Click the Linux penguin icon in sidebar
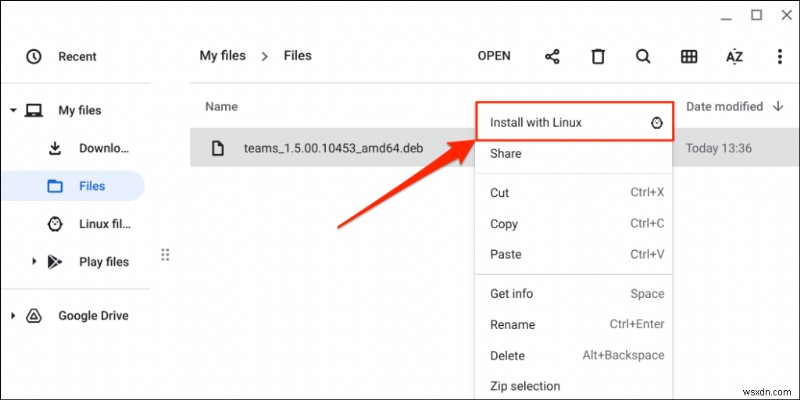The height and width of the screenshot is (400, 800). (x=55, y=224)
